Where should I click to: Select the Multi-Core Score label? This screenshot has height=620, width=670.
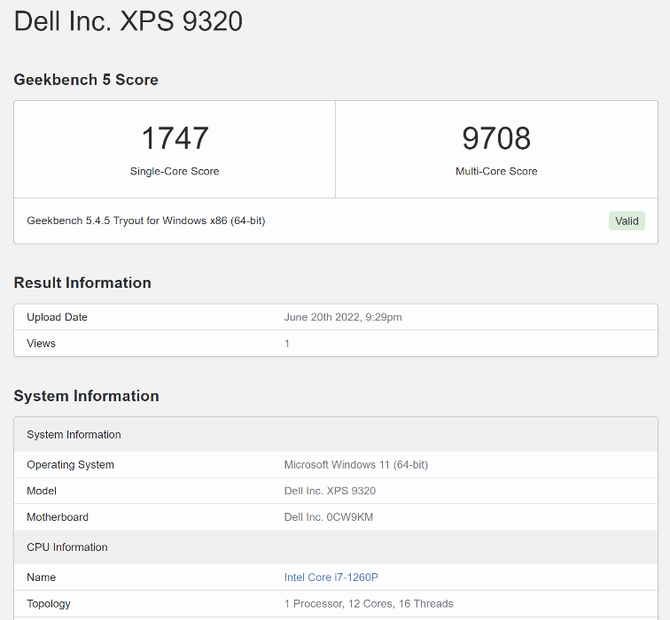pyautogui.click(x=496, y=171)
